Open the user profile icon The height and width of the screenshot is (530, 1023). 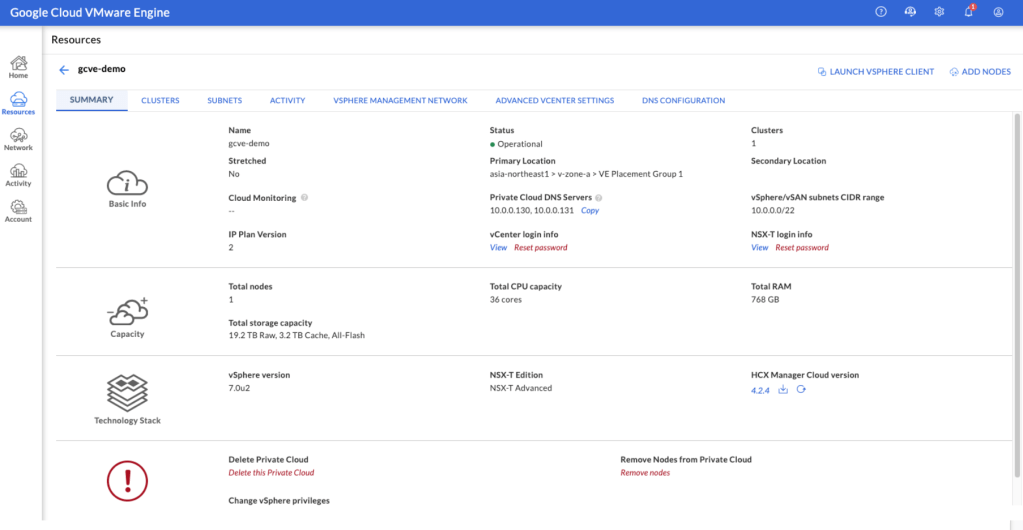click(998, 12)
